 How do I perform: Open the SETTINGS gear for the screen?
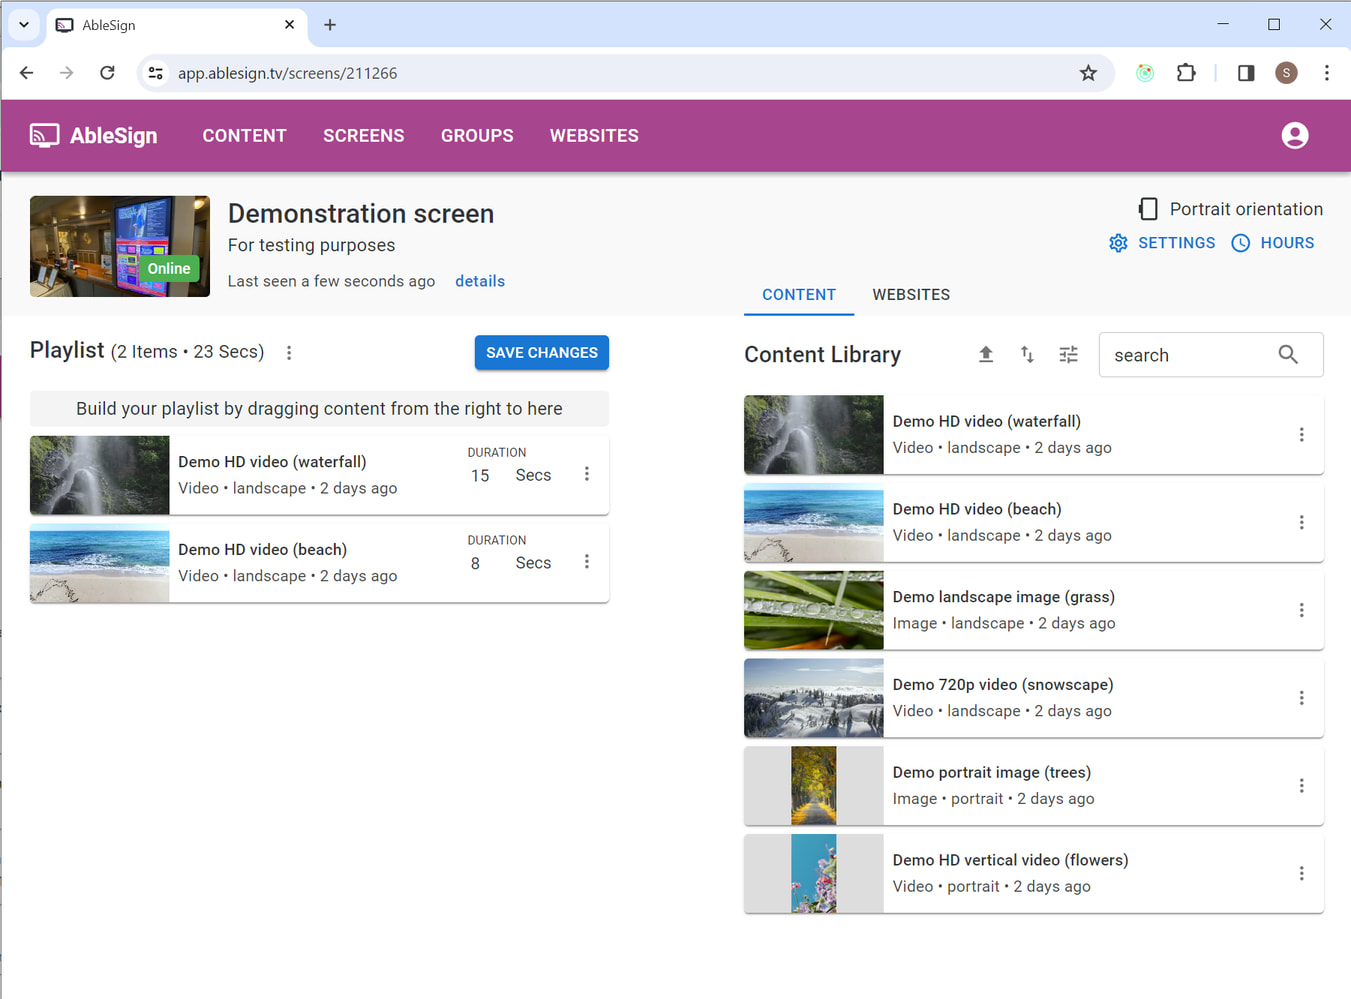pos(1162,243)
